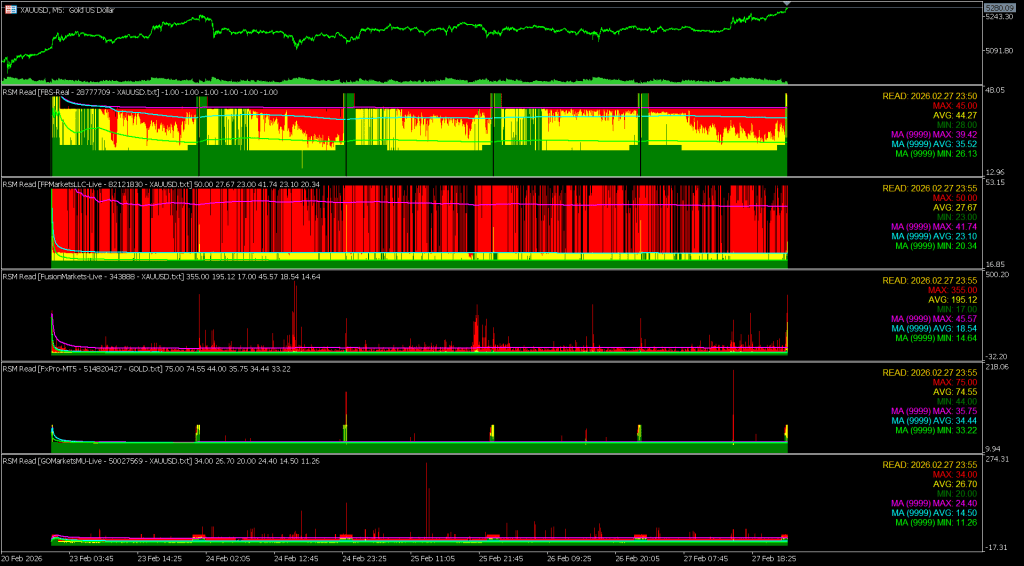Click the 25 Feb 11:05 time label
This screenshot has height=566, width=1024.
(x=435, y=558)
